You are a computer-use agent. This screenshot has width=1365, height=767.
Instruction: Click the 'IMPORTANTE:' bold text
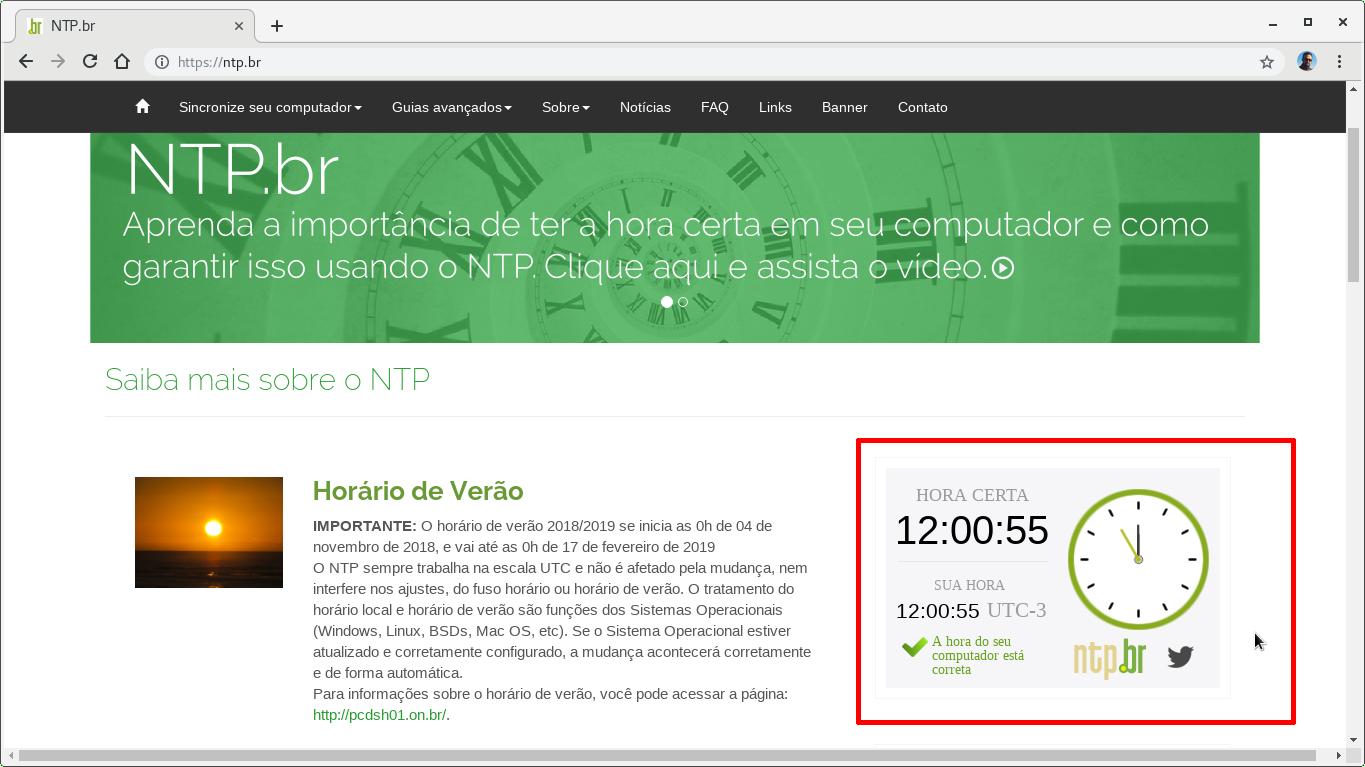tap(365, 526)
